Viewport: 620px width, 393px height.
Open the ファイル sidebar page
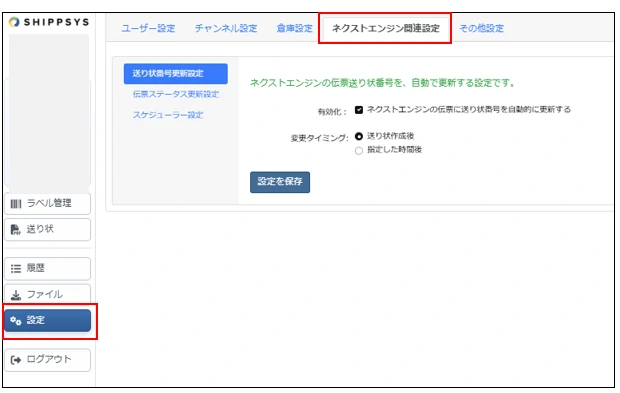click(48, 294)
